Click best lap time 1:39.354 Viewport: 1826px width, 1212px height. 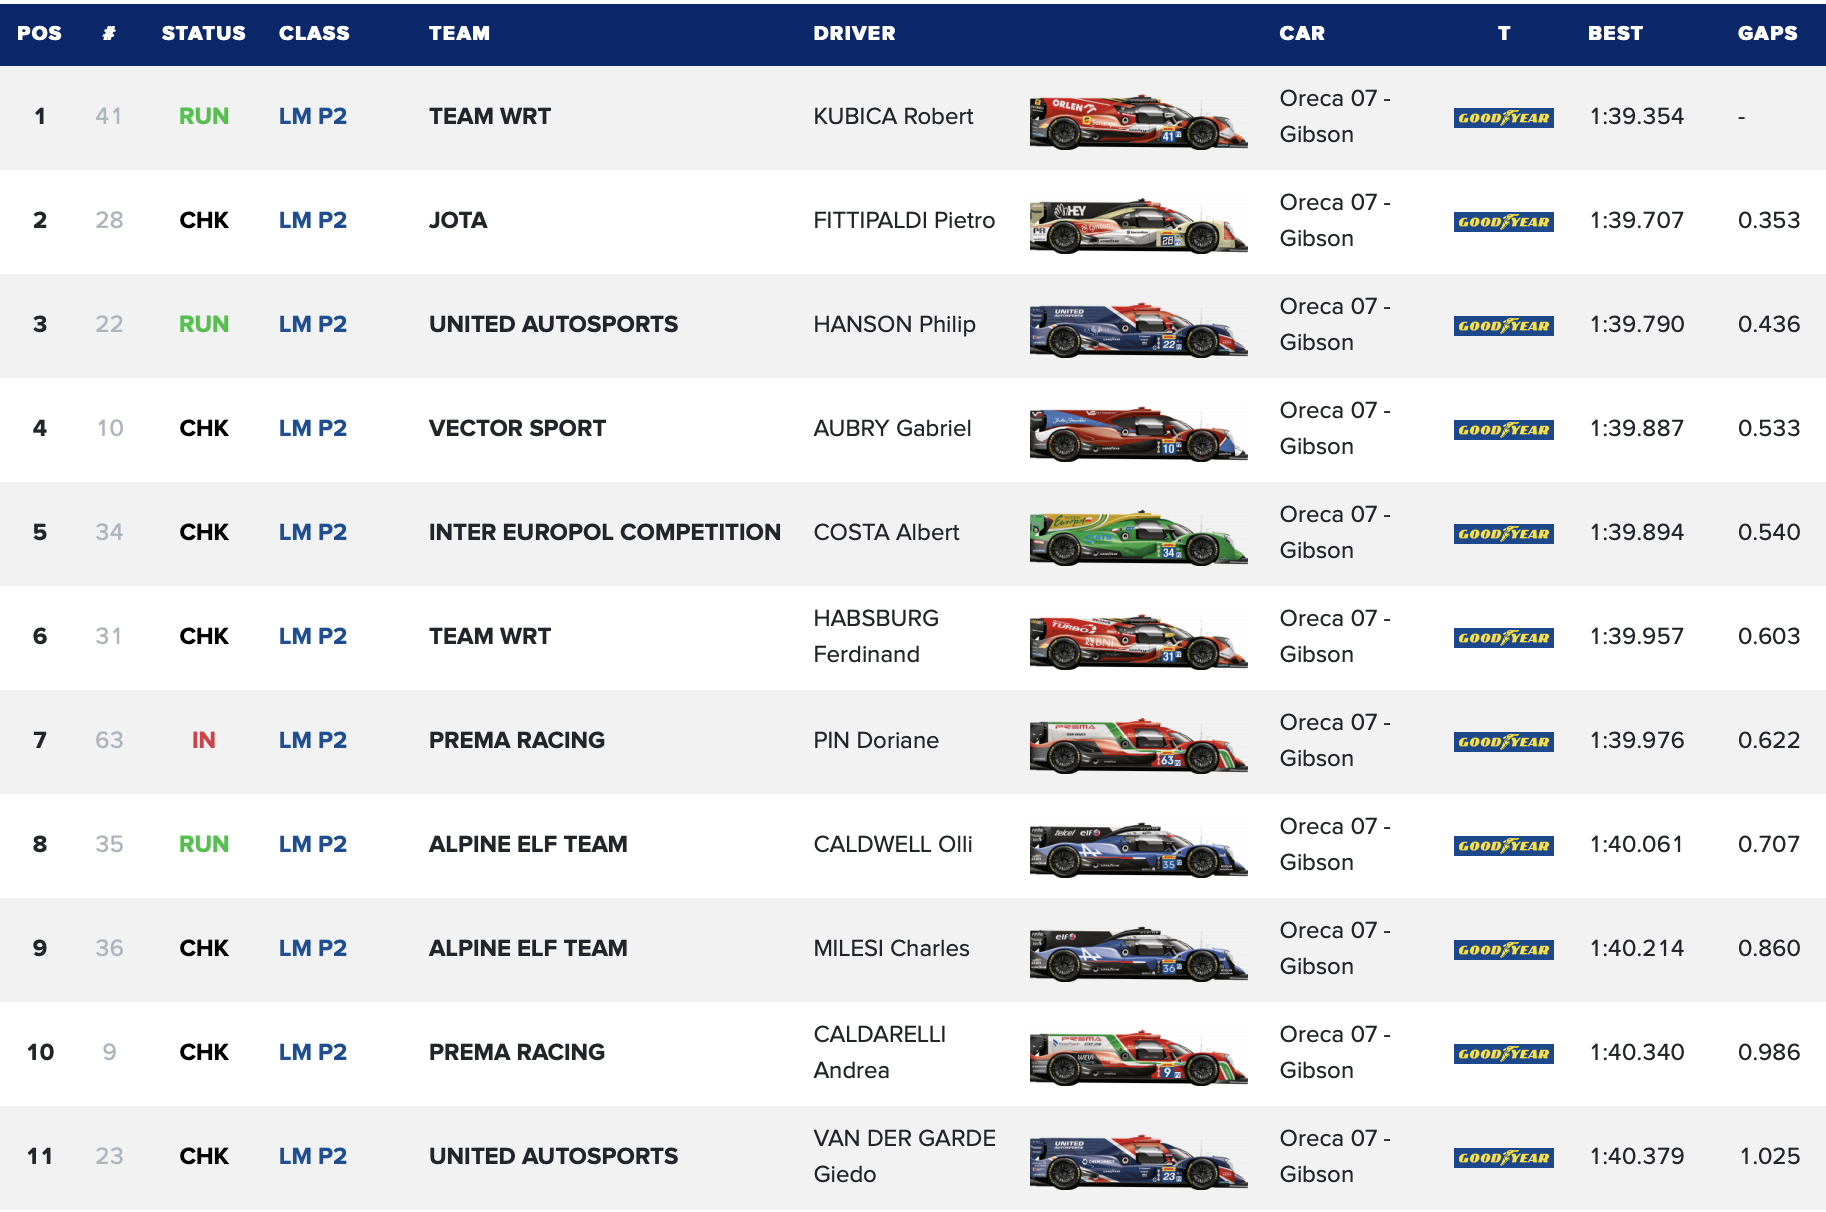tap(1637, 116)
